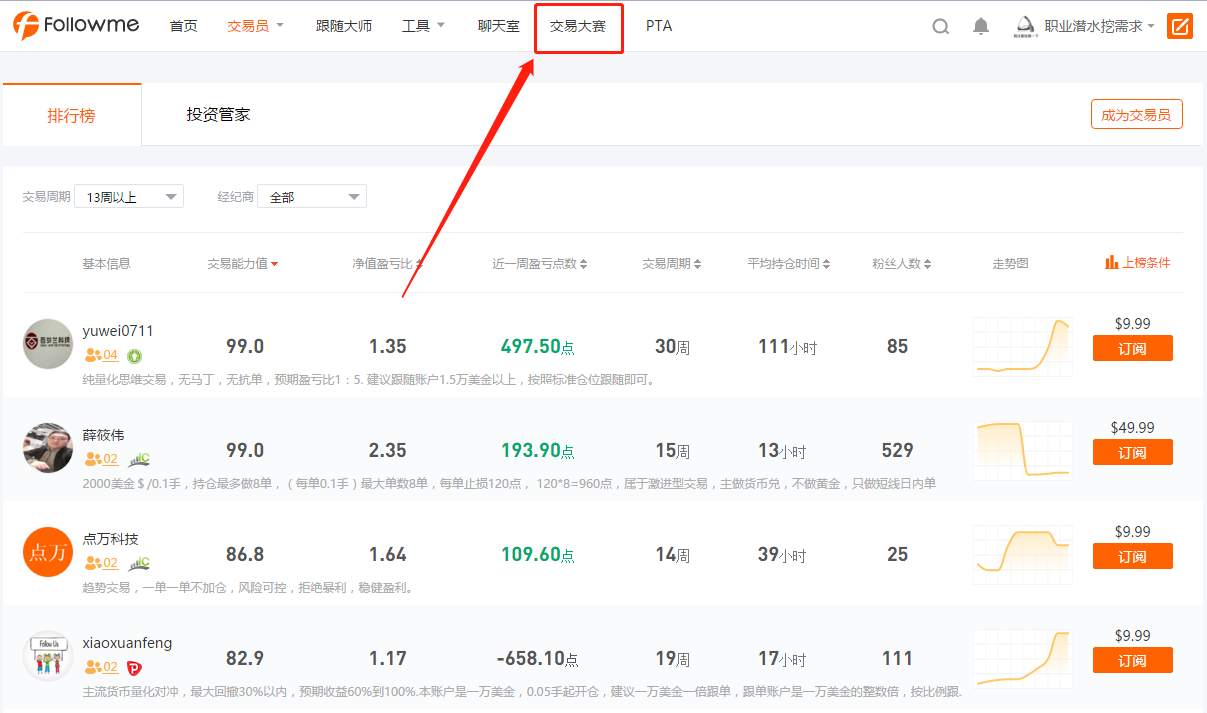Click the Followme logo
This screenshot has height=713, width=1207.
click(x=76, y=26)
